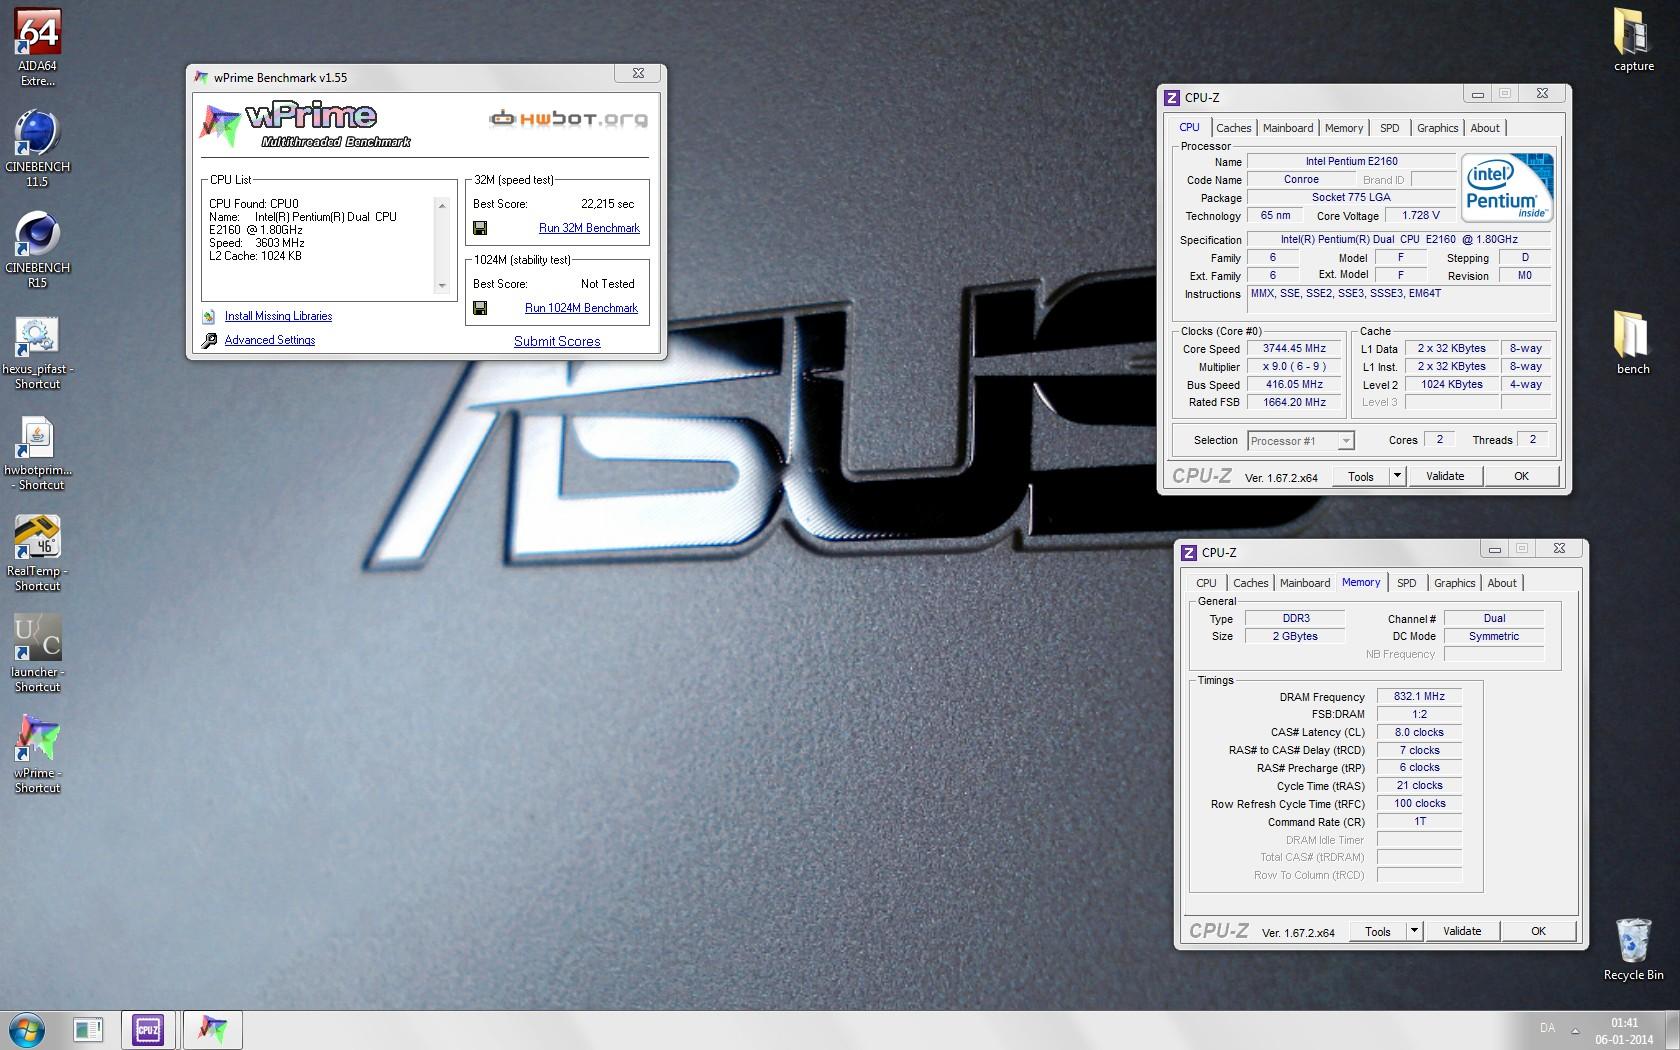Image resolution: width=1680 pixels, height=1050 pixels.
Task: Open the wPrime shortcut on desktop
Action: [37, 755]
